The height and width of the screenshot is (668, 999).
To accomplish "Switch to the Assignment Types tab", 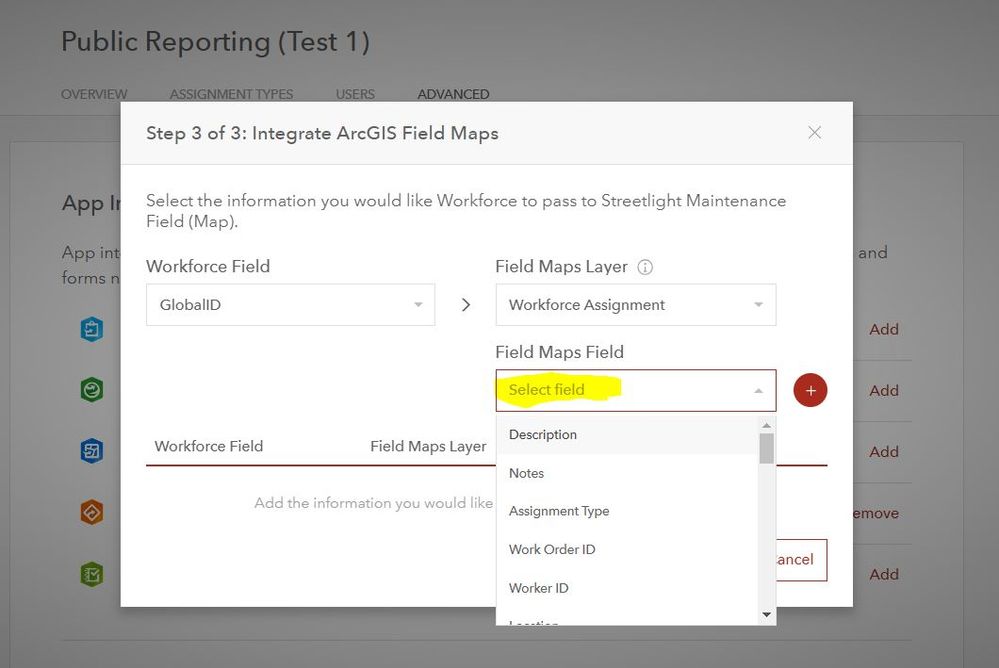I will (x=231, y=94).
